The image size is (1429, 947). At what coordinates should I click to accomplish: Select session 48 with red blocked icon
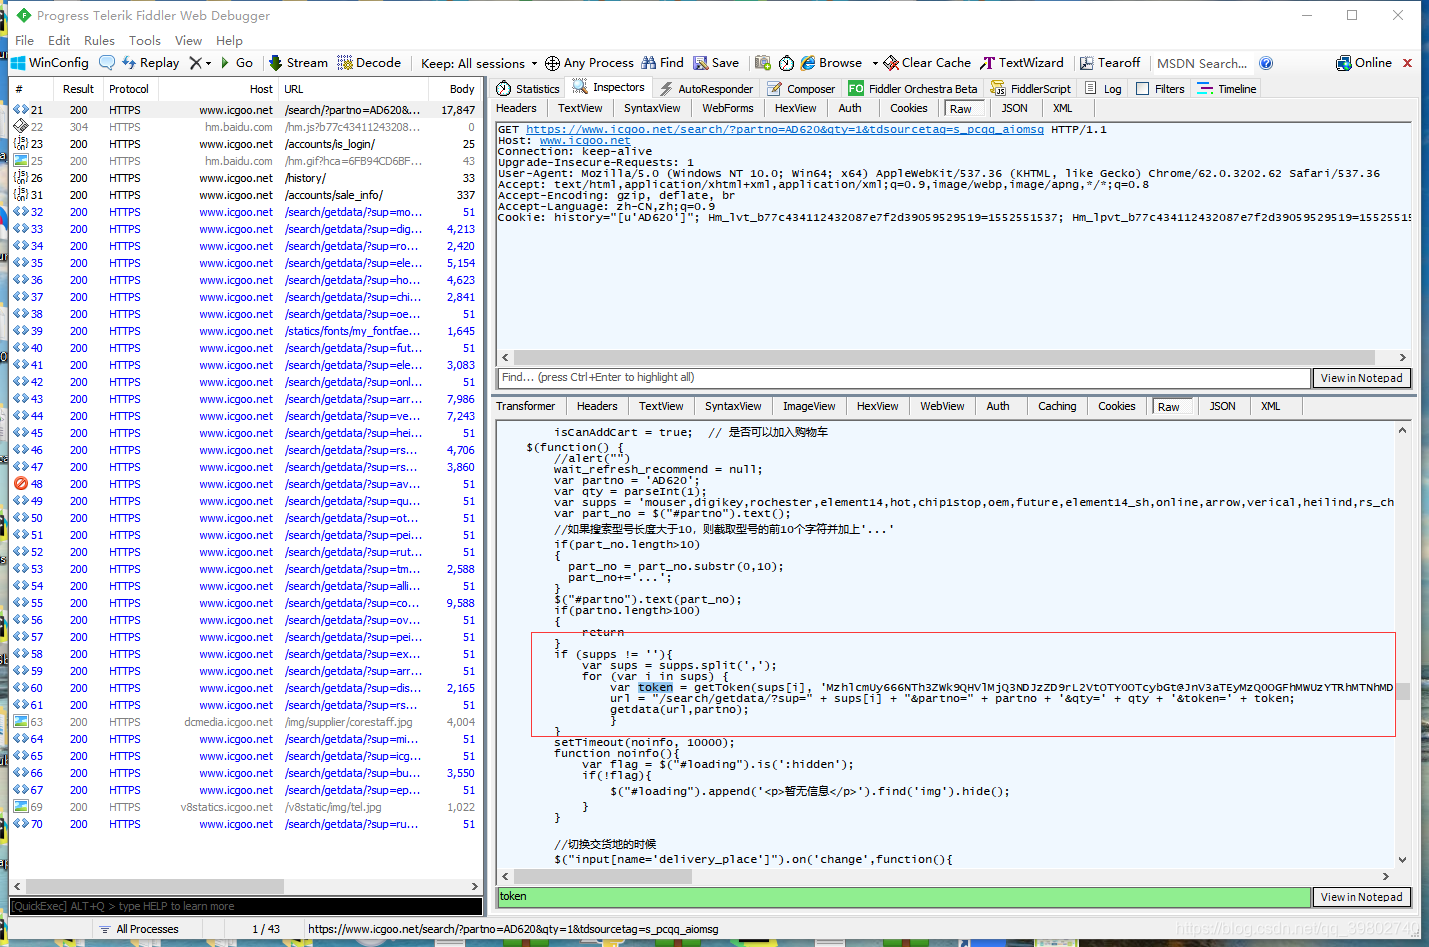coord(246,484)
